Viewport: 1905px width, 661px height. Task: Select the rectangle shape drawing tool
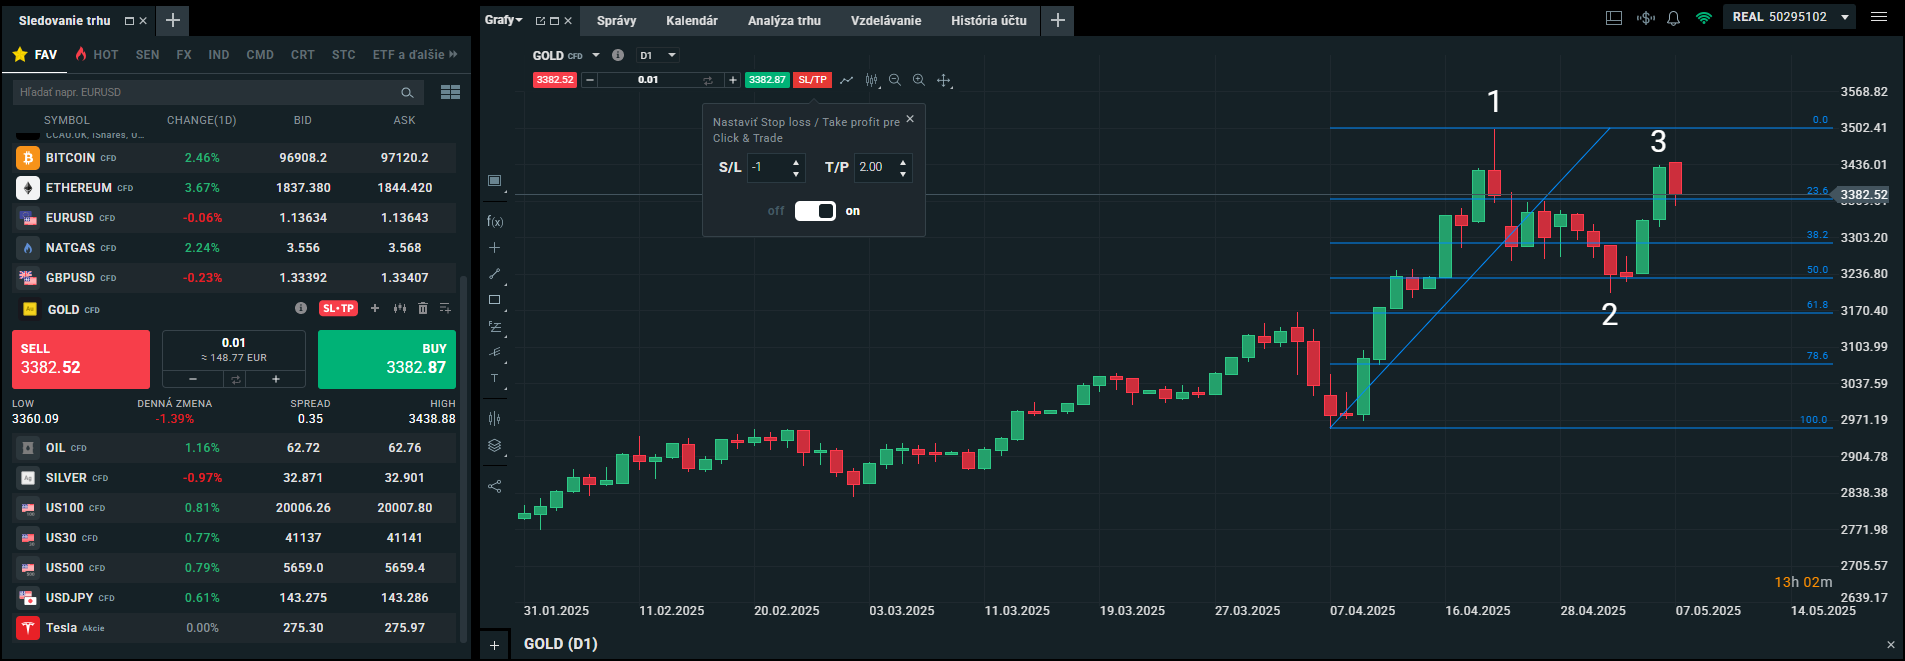tap(495, 300)
